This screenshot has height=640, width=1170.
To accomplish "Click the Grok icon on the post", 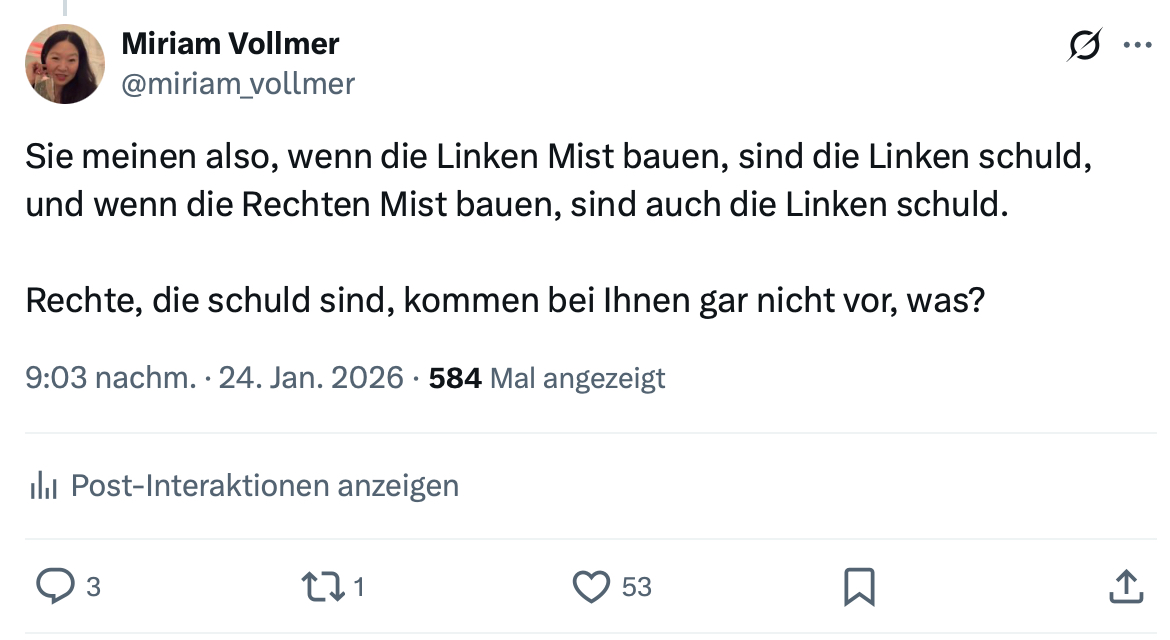I will pos(1085,45).
